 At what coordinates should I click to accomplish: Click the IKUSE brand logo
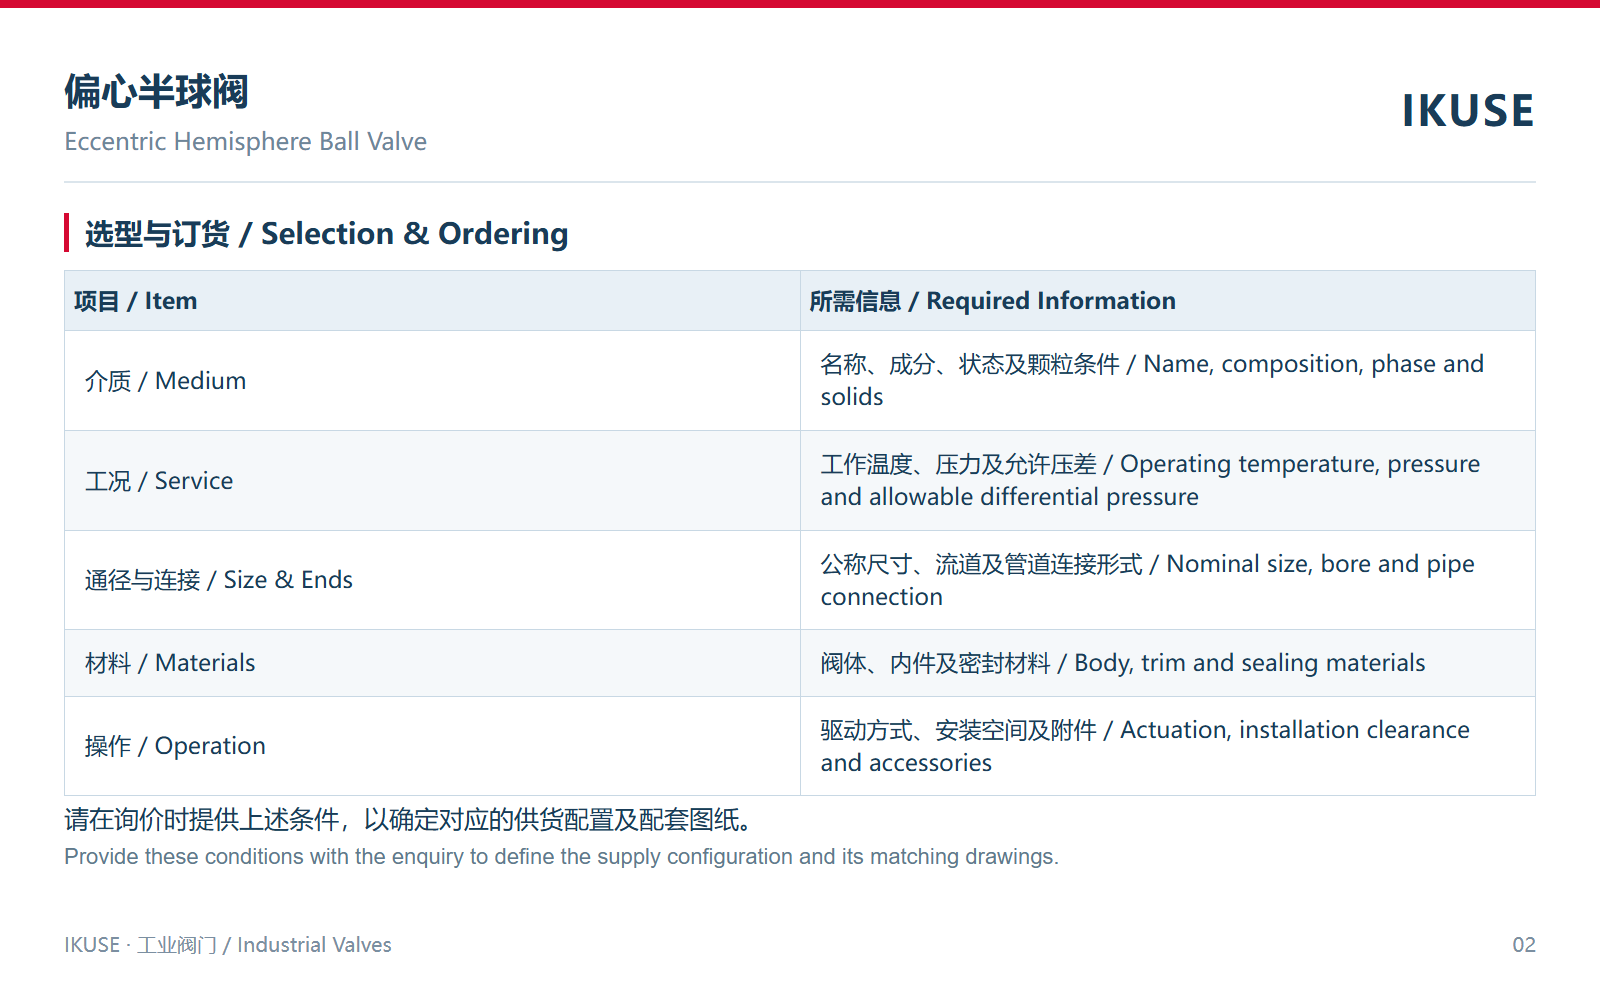point(1467,110)
